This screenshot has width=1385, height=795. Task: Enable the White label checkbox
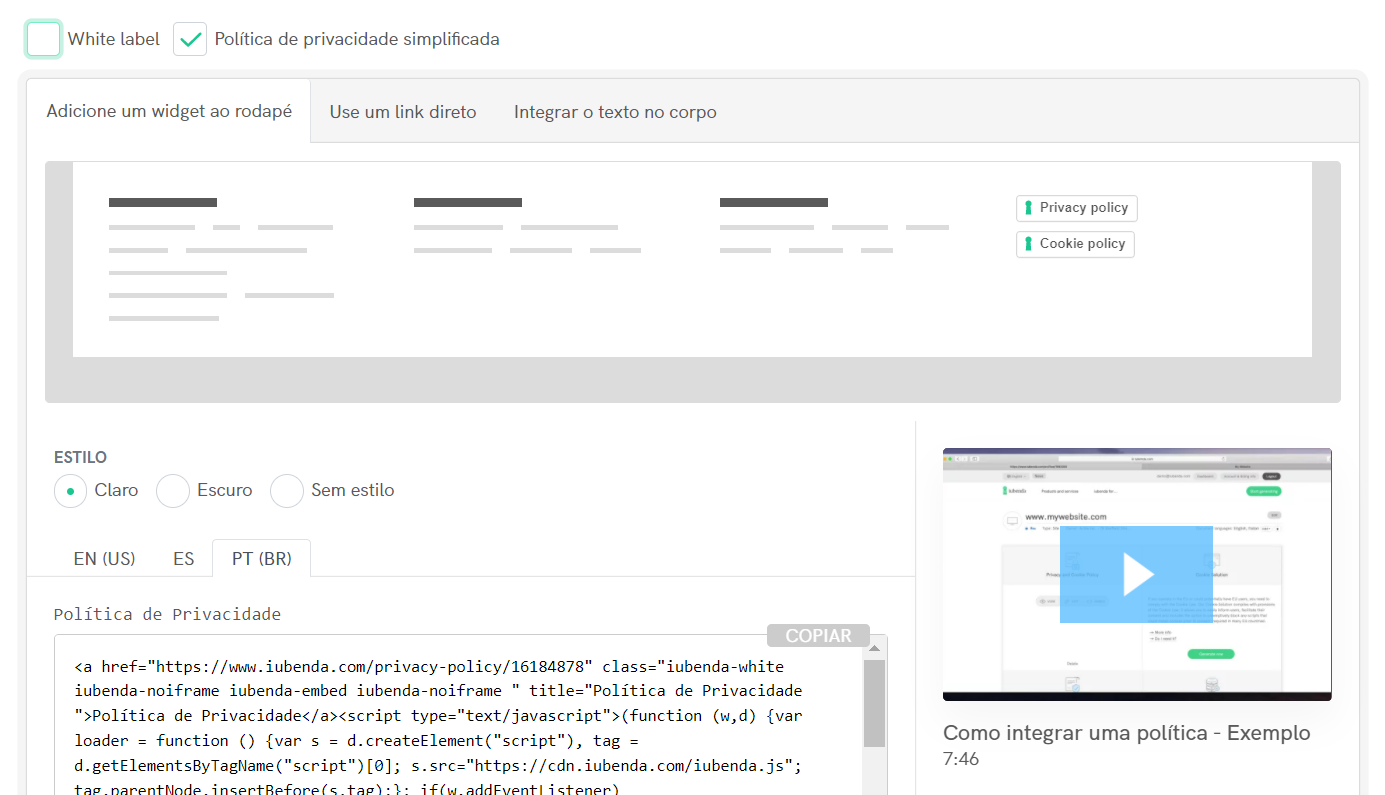click(x=44, y=39)
